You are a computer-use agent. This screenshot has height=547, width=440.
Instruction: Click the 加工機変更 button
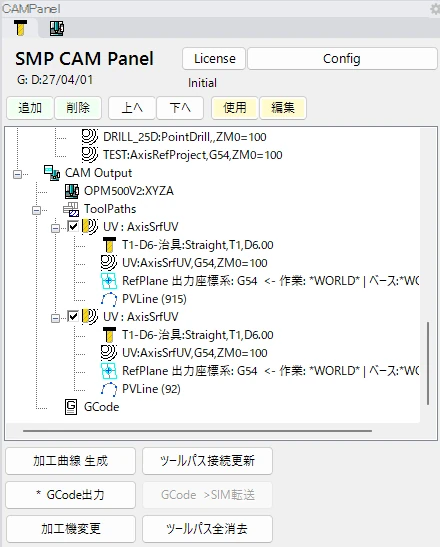(x=70, y=529)
